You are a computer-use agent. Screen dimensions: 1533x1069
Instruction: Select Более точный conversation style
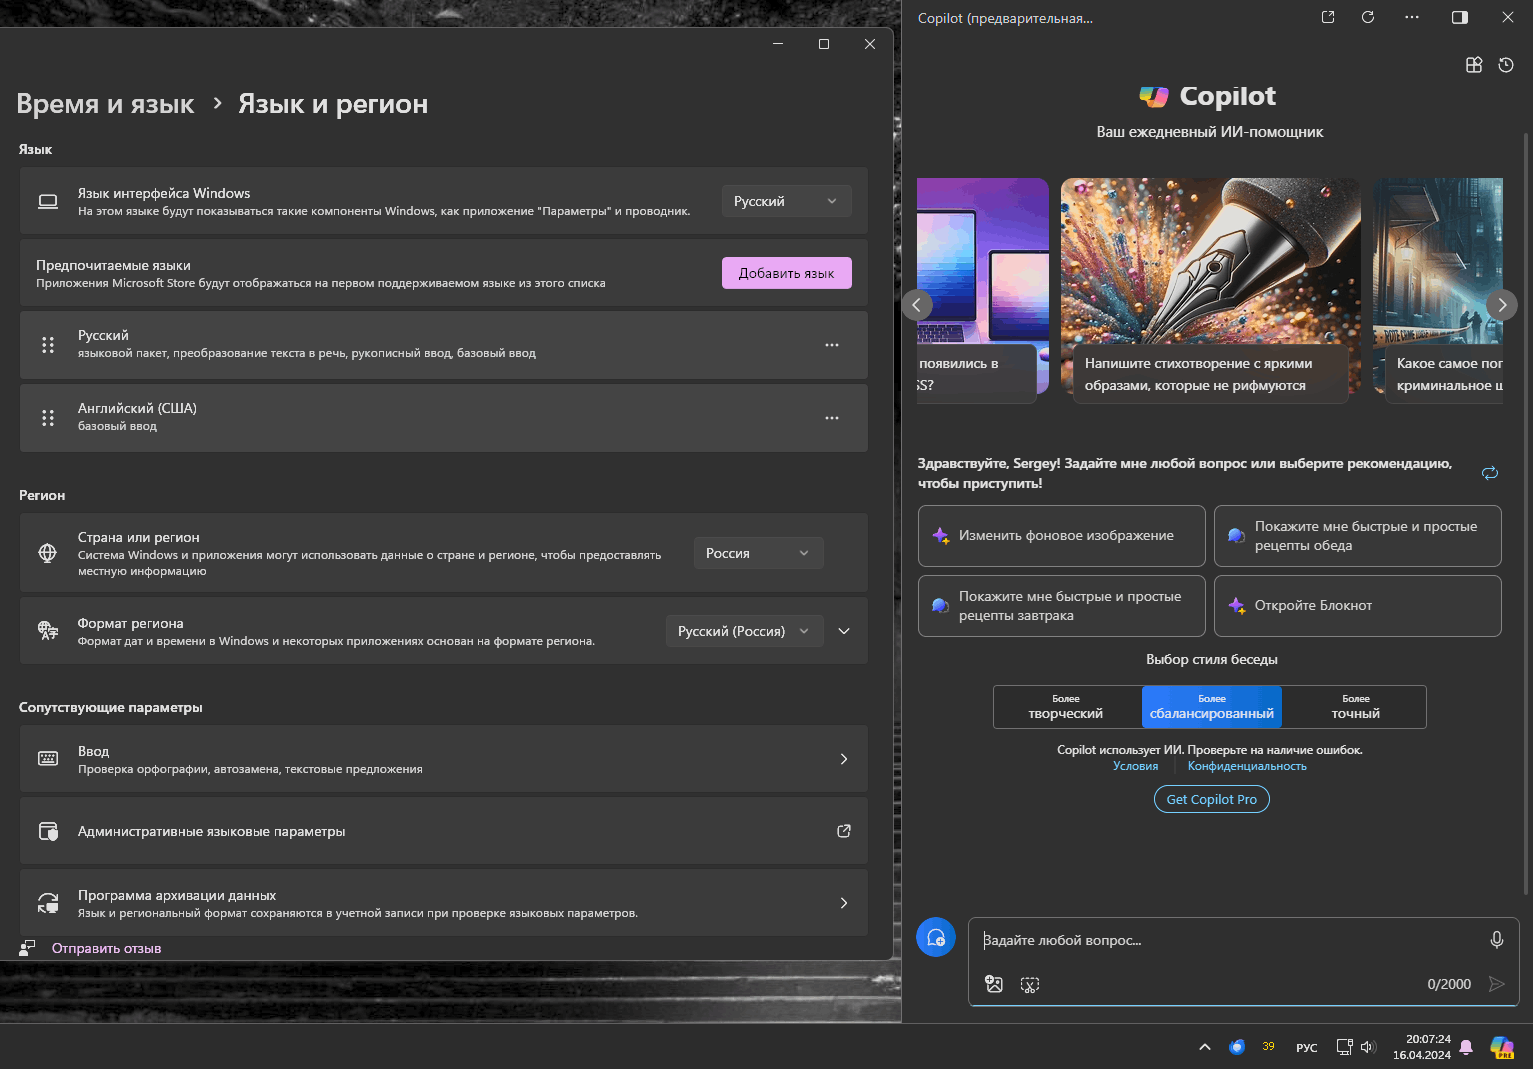pos(1355,707)
